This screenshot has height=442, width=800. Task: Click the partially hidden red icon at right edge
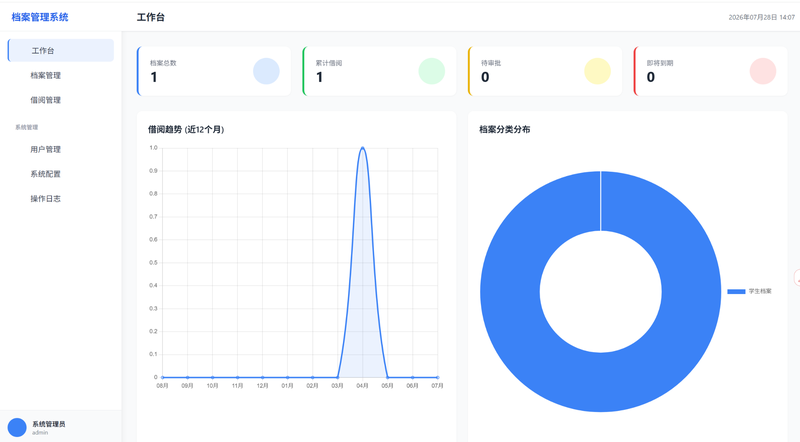pos(796,278)
